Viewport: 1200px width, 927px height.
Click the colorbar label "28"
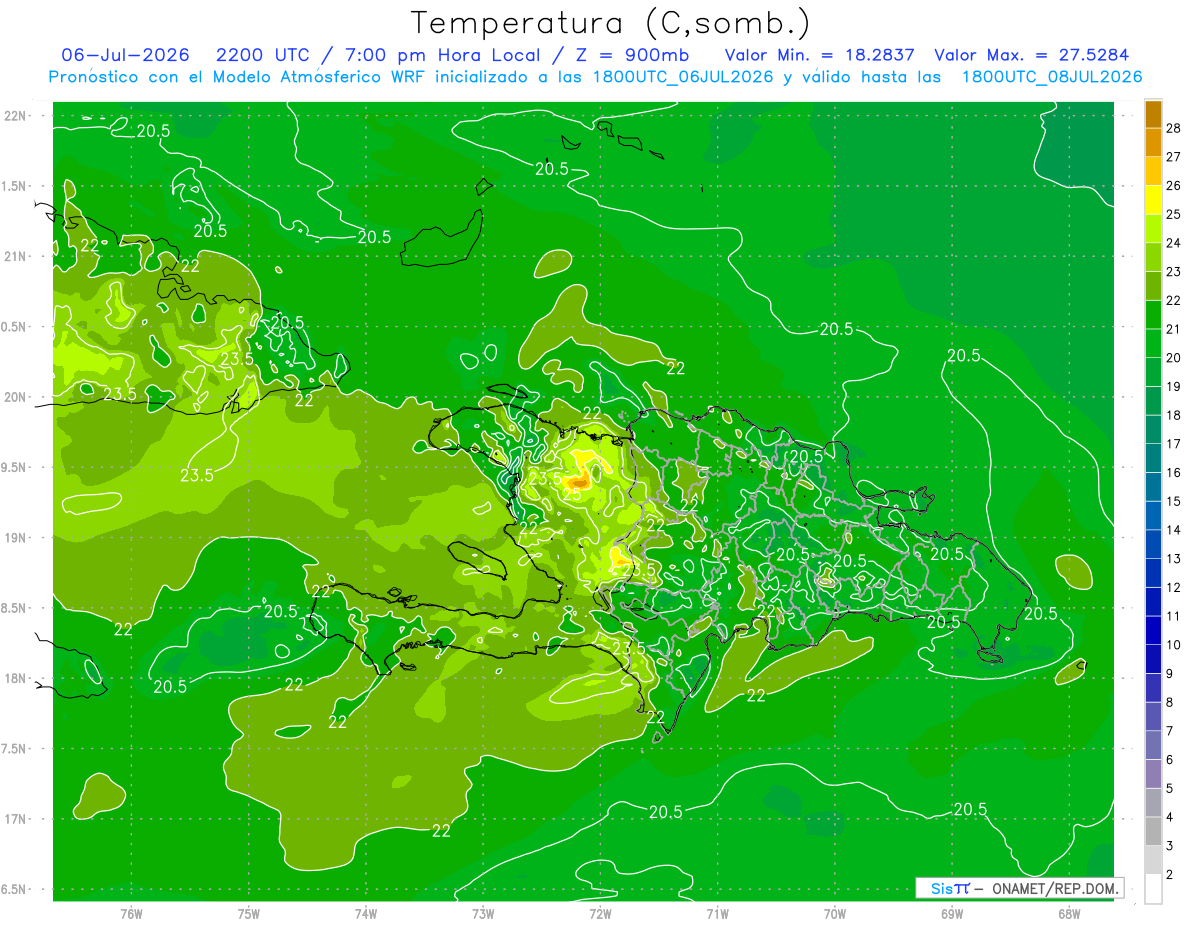coord(1174,128)
